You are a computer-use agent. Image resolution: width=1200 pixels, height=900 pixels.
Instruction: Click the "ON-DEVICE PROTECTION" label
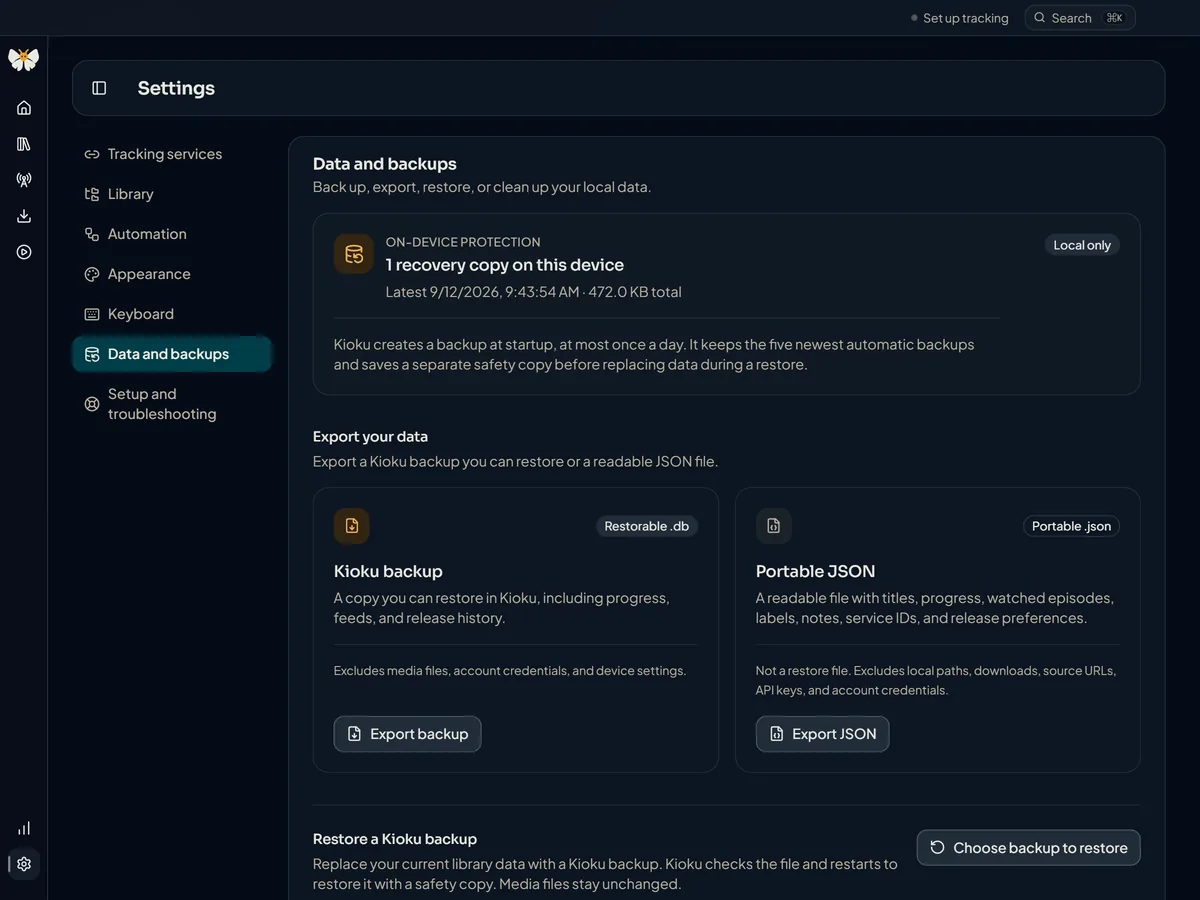click(463, 242)
